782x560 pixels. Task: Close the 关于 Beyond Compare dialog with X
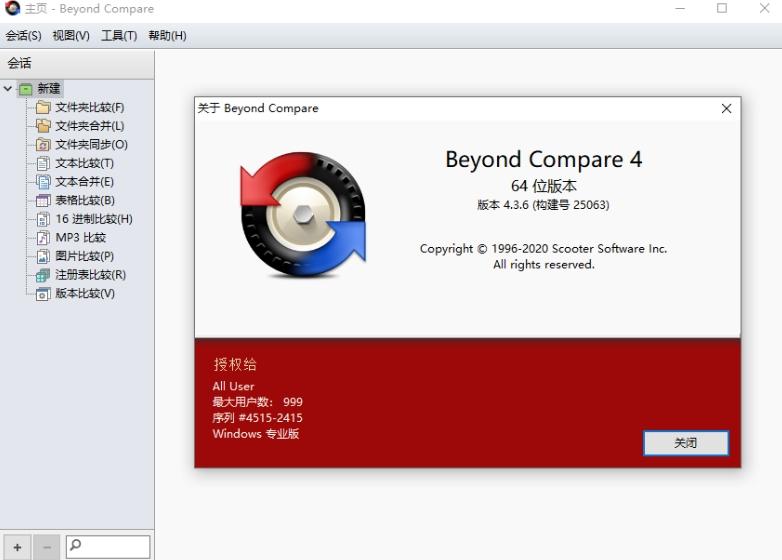pyautogui.click(x=726, y=109)
